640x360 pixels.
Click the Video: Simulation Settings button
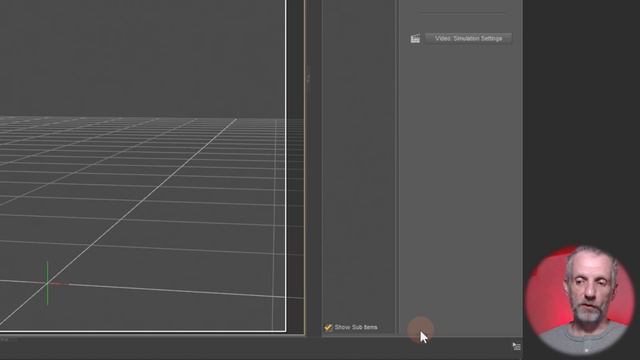click(468, 38)
